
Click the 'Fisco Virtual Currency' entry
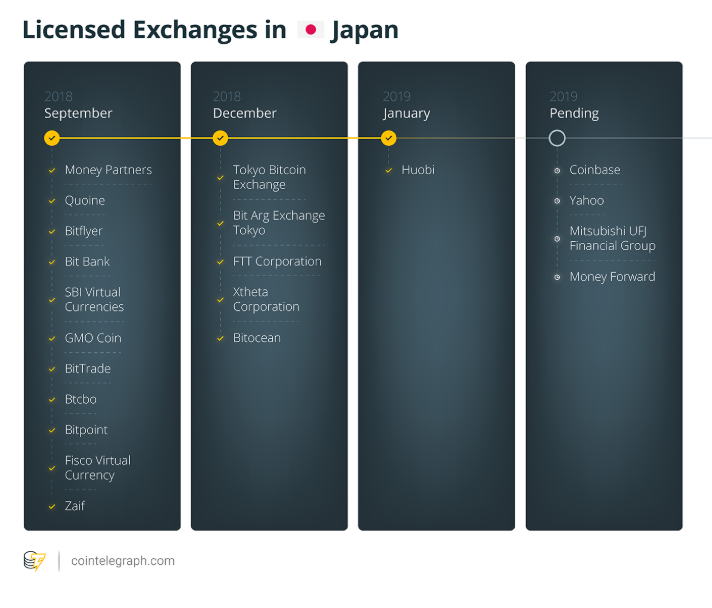pyautogui.click(x=98, y=468)
